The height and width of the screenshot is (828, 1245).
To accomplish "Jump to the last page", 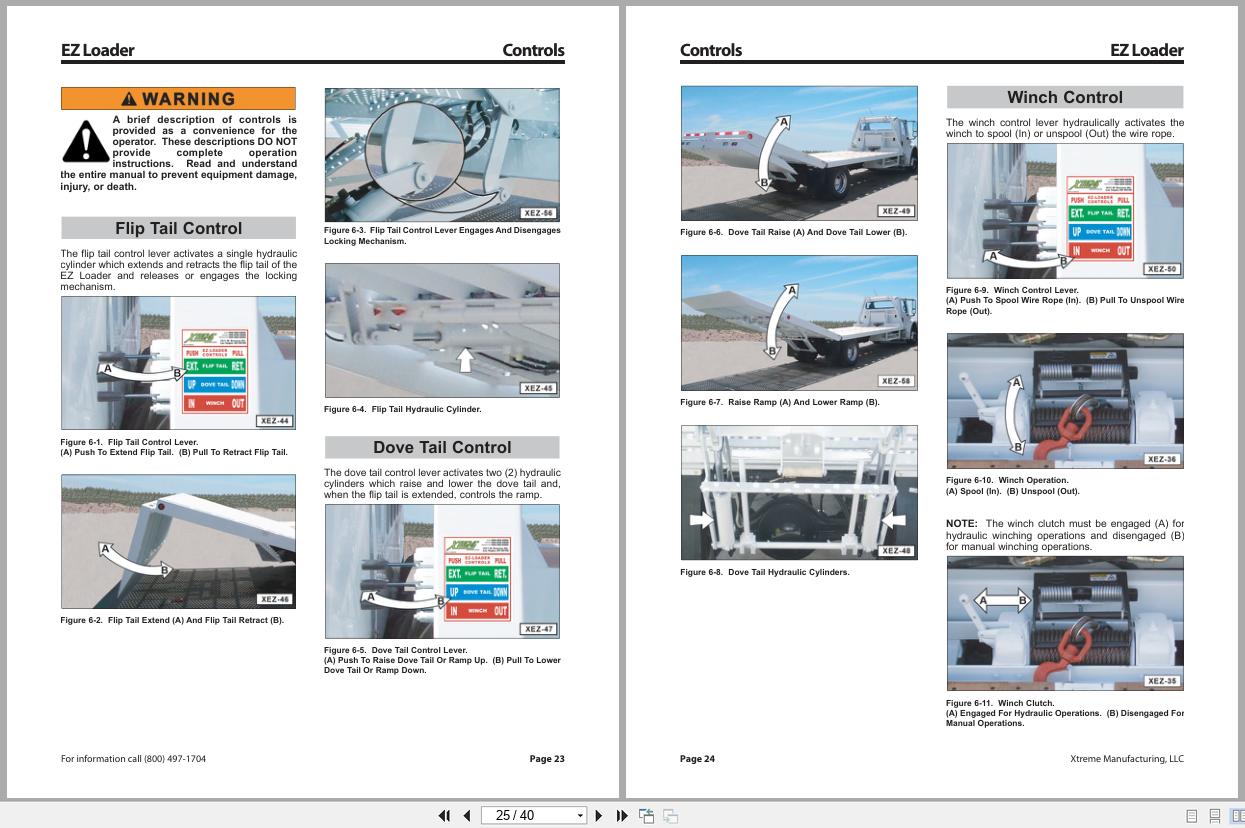I will pyautogui.click(x=621, y=815).
